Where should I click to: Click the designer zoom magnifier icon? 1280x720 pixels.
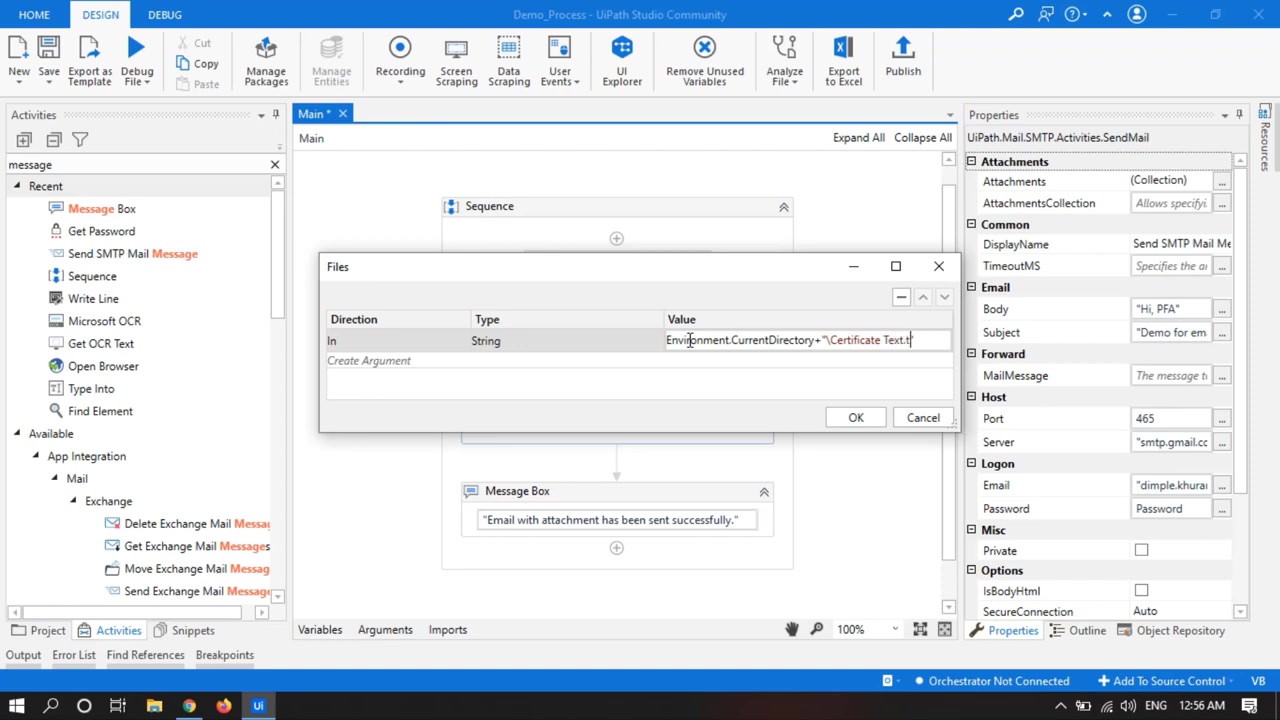tap(817, 629)
